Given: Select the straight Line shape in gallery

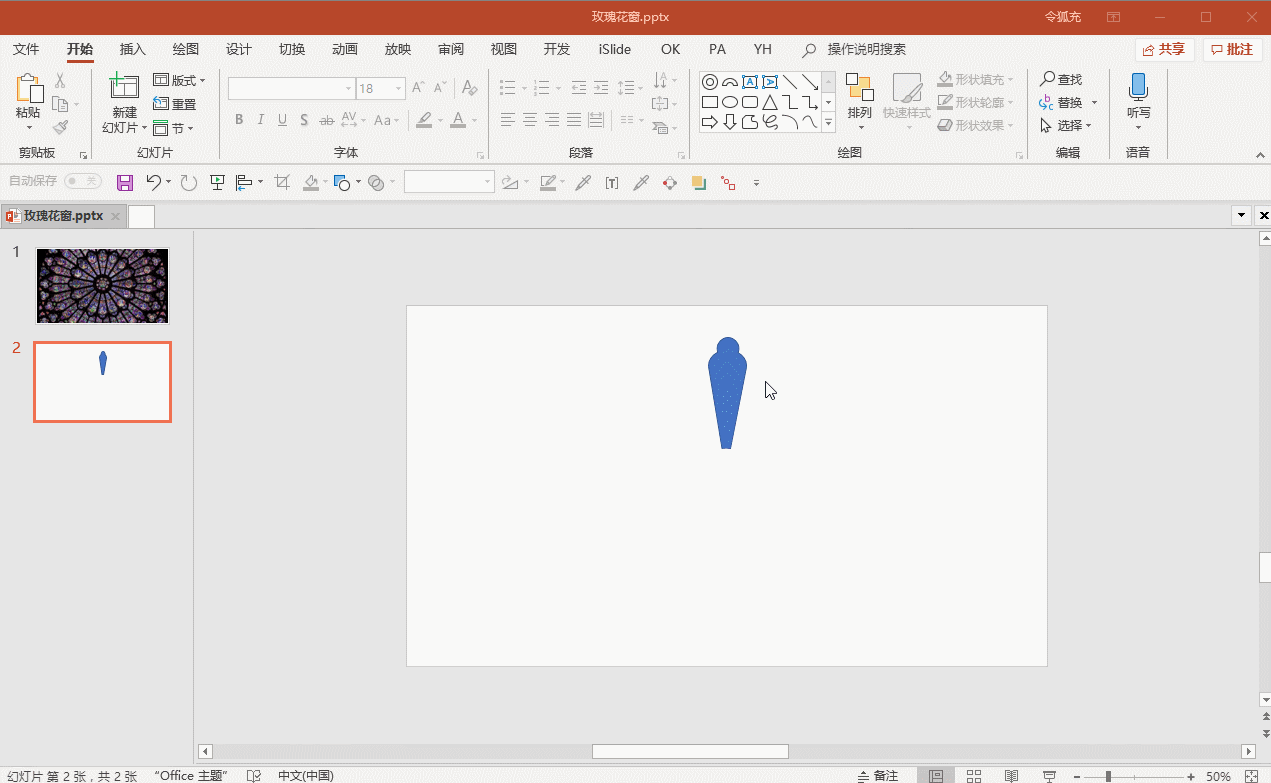Looking at the screenshot, I should pyautogui.click(x=790, y=82).
